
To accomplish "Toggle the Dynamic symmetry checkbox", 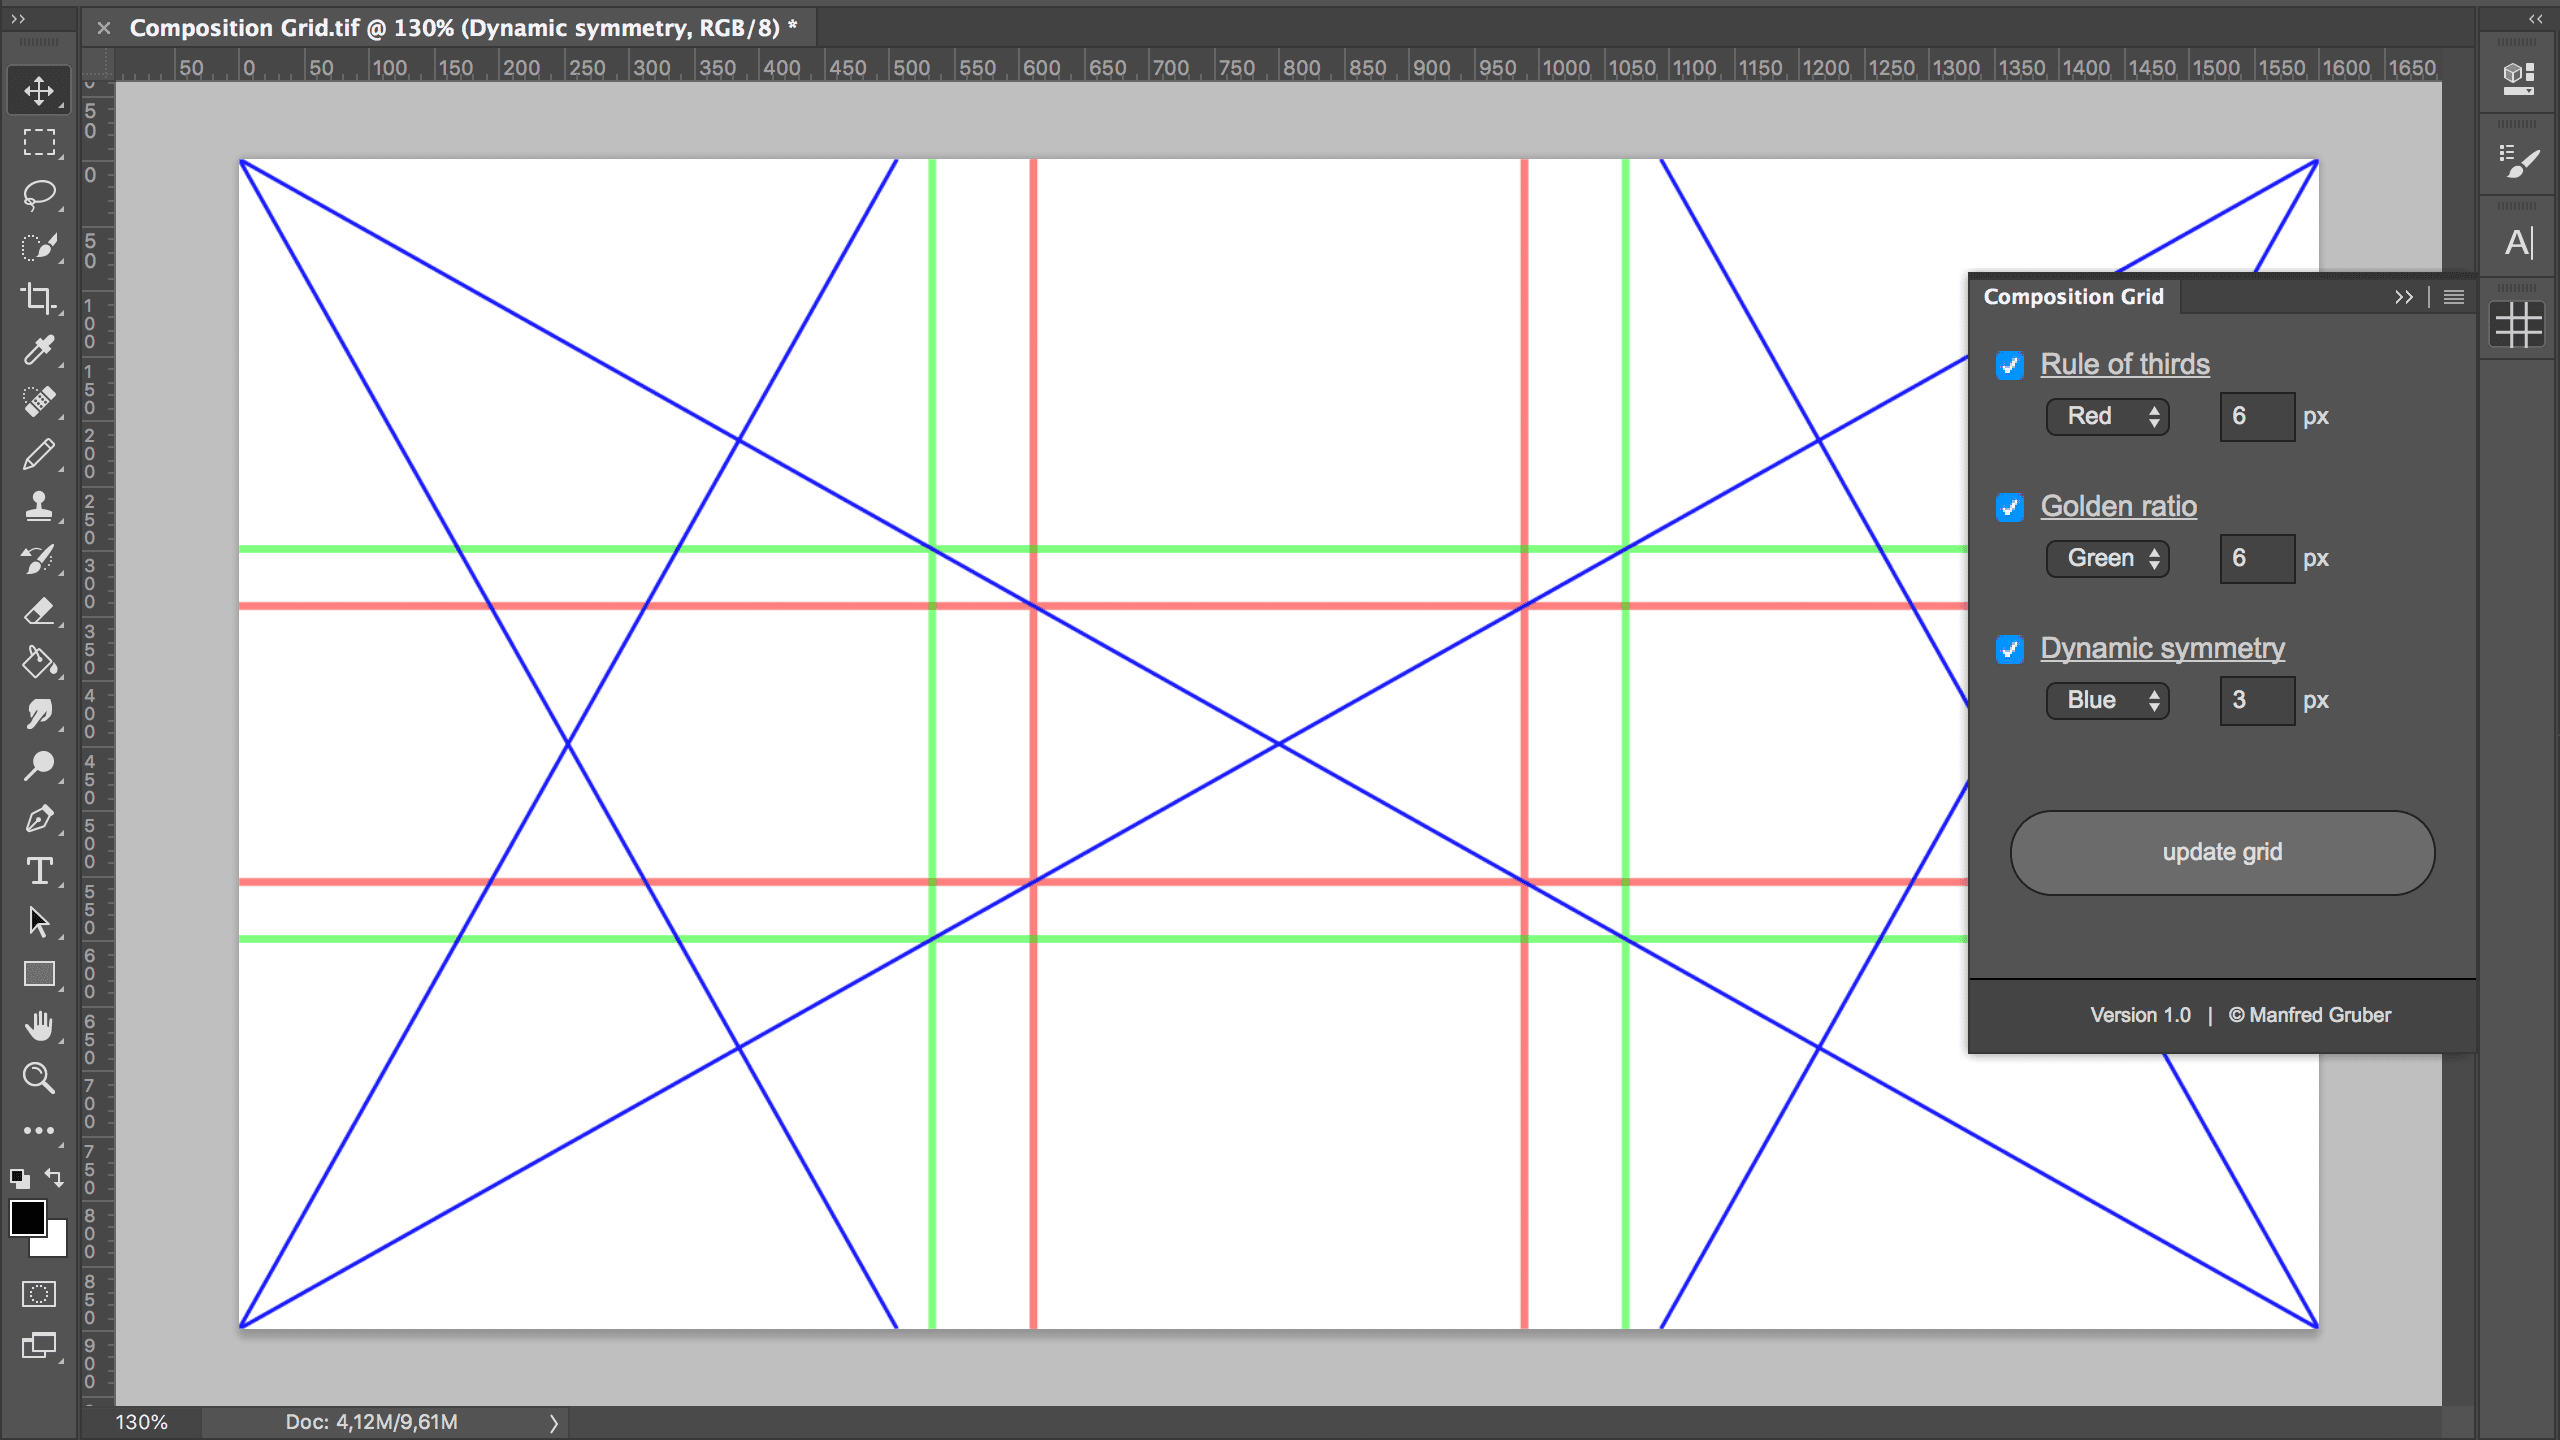I will [2009, 649].
